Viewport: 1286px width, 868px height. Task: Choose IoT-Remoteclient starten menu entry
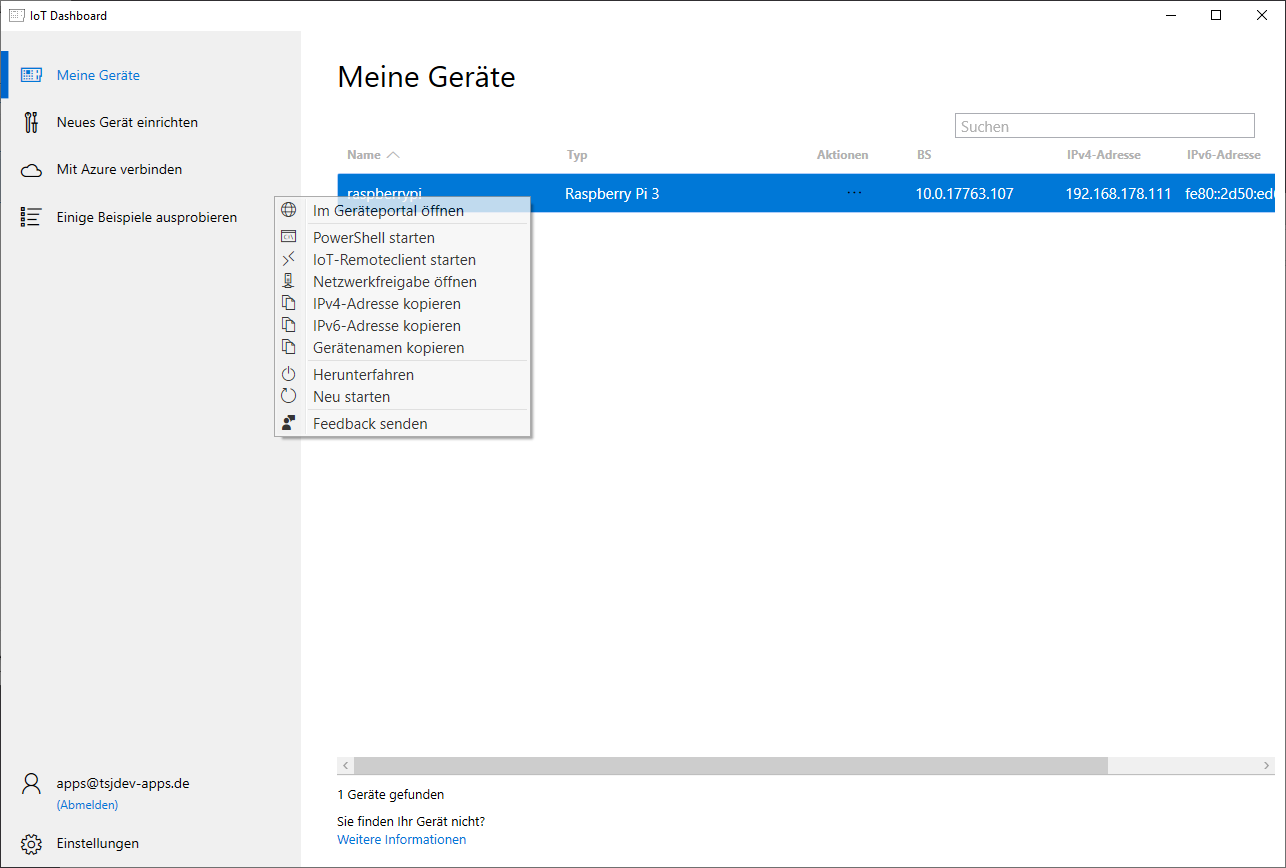click(394, 260)
